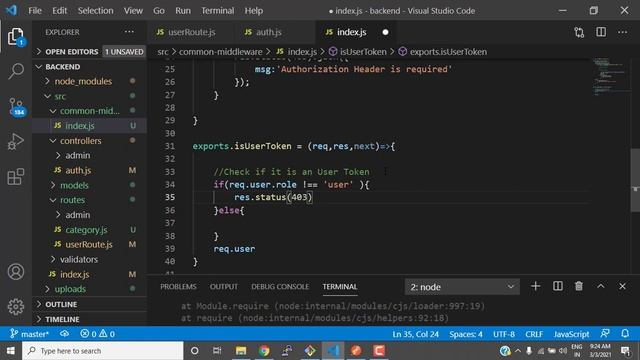Open the Manage settings gear
This screenshot has height=360, width=640.
(x=16, y=307)
